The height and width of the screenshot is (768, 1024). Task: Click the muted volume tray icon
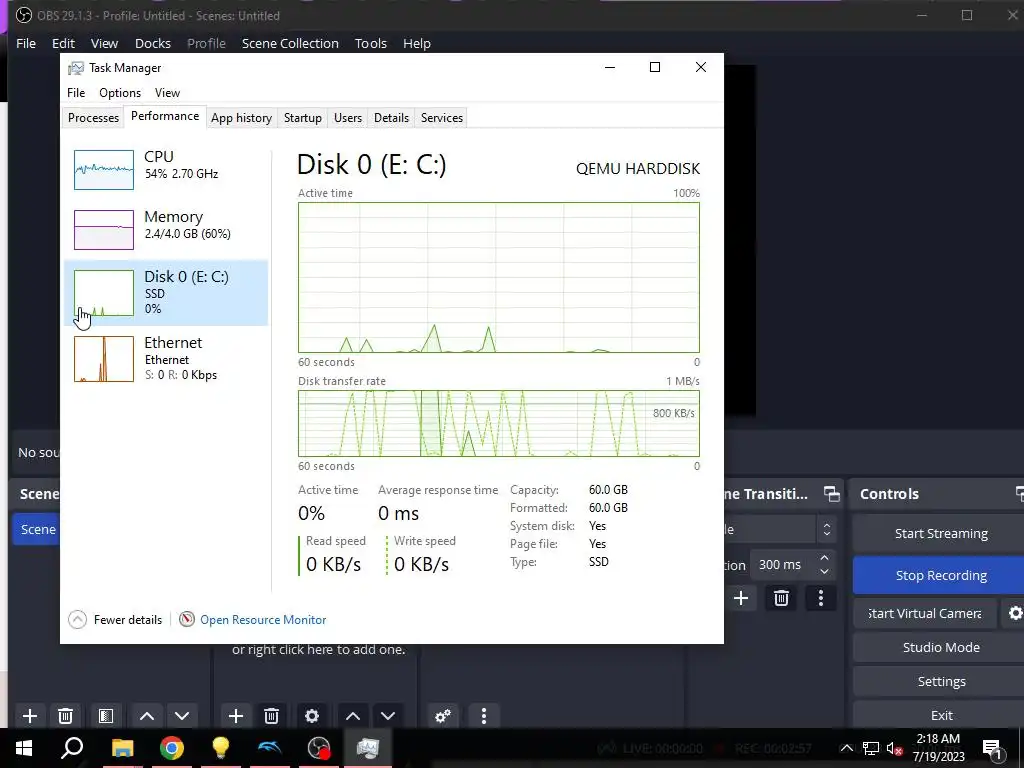pos(895,748)
